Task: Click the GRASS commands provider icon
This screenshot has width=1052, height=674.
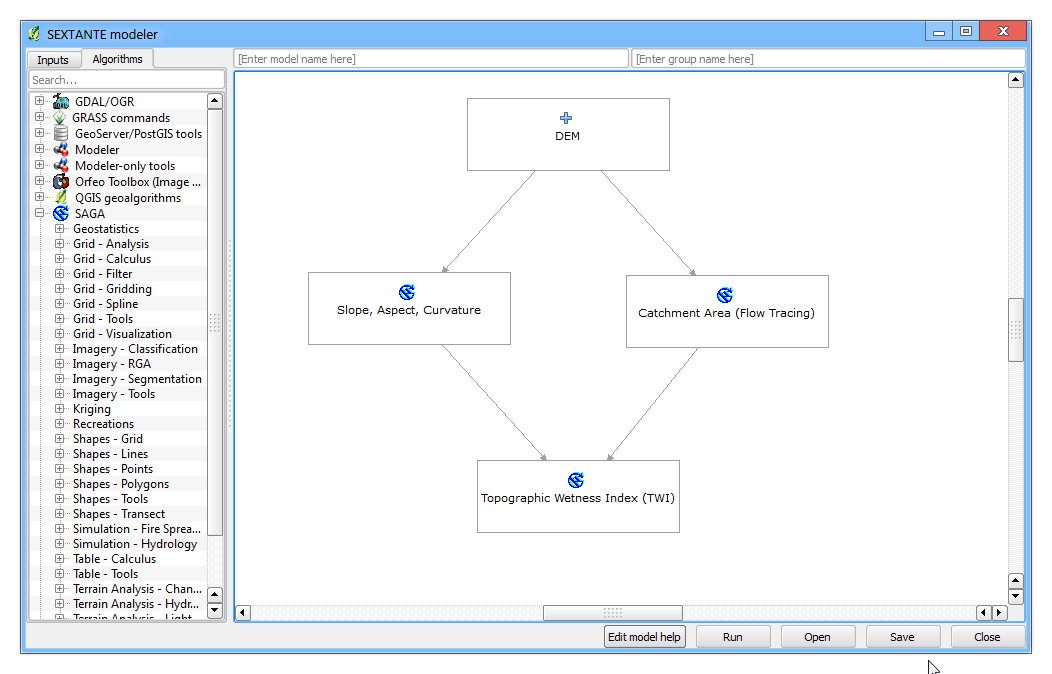Action: 60,117
